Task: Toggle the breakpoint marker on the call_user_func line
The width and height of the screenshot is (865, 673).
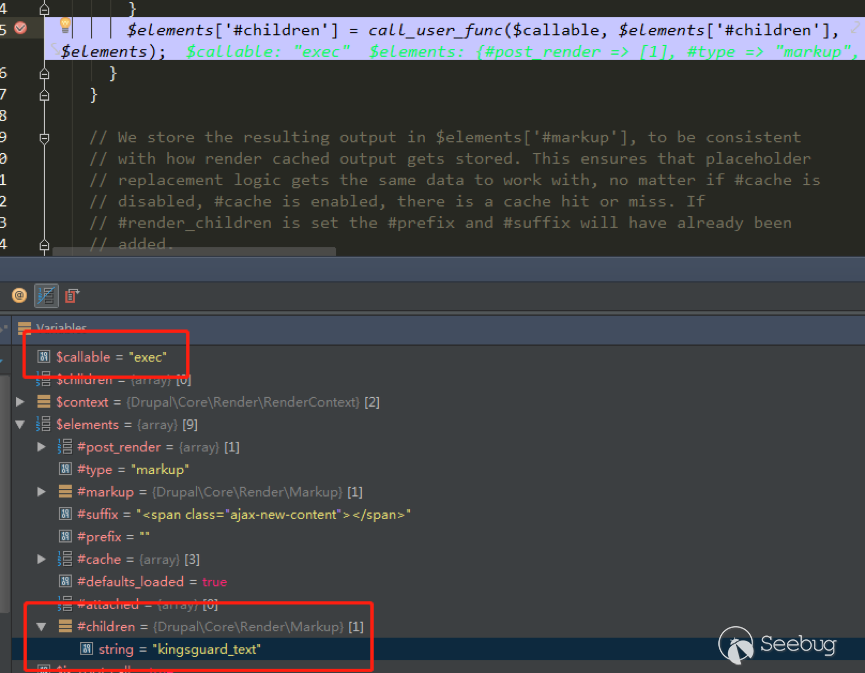Action: click(20, 28)
